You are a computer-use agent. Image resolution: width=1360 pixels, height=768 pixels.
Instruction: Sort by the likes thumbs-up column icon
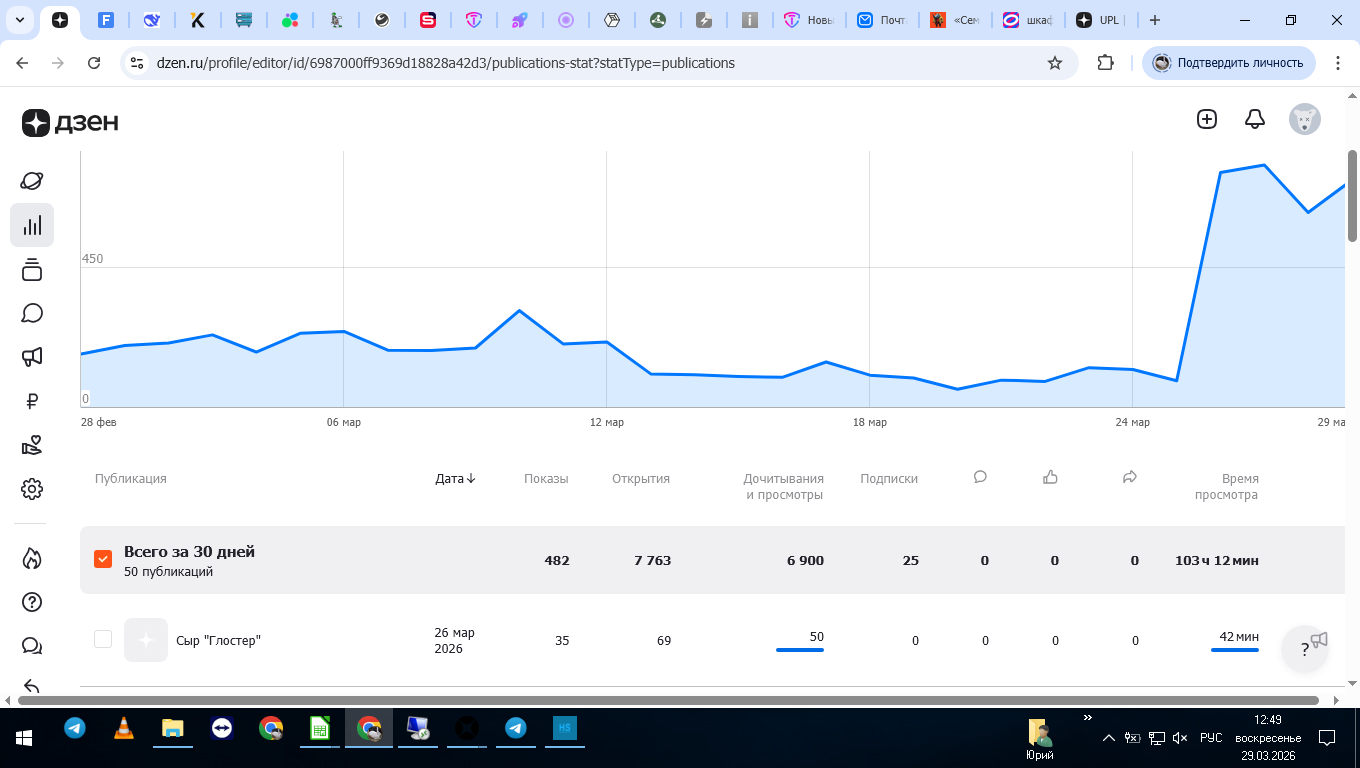click(1050, 478)
